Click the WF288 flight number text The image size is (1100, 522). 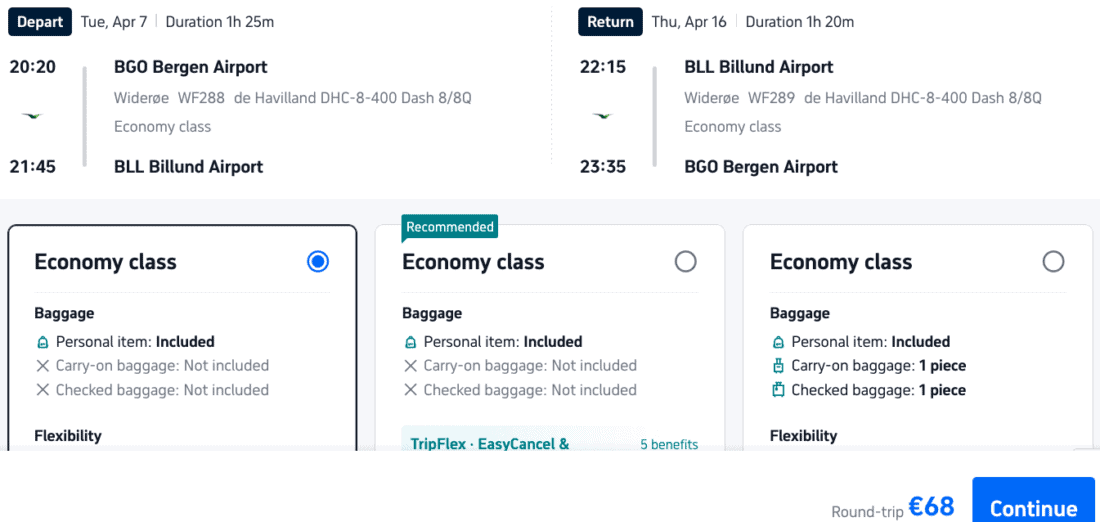(x=204, y=98)
